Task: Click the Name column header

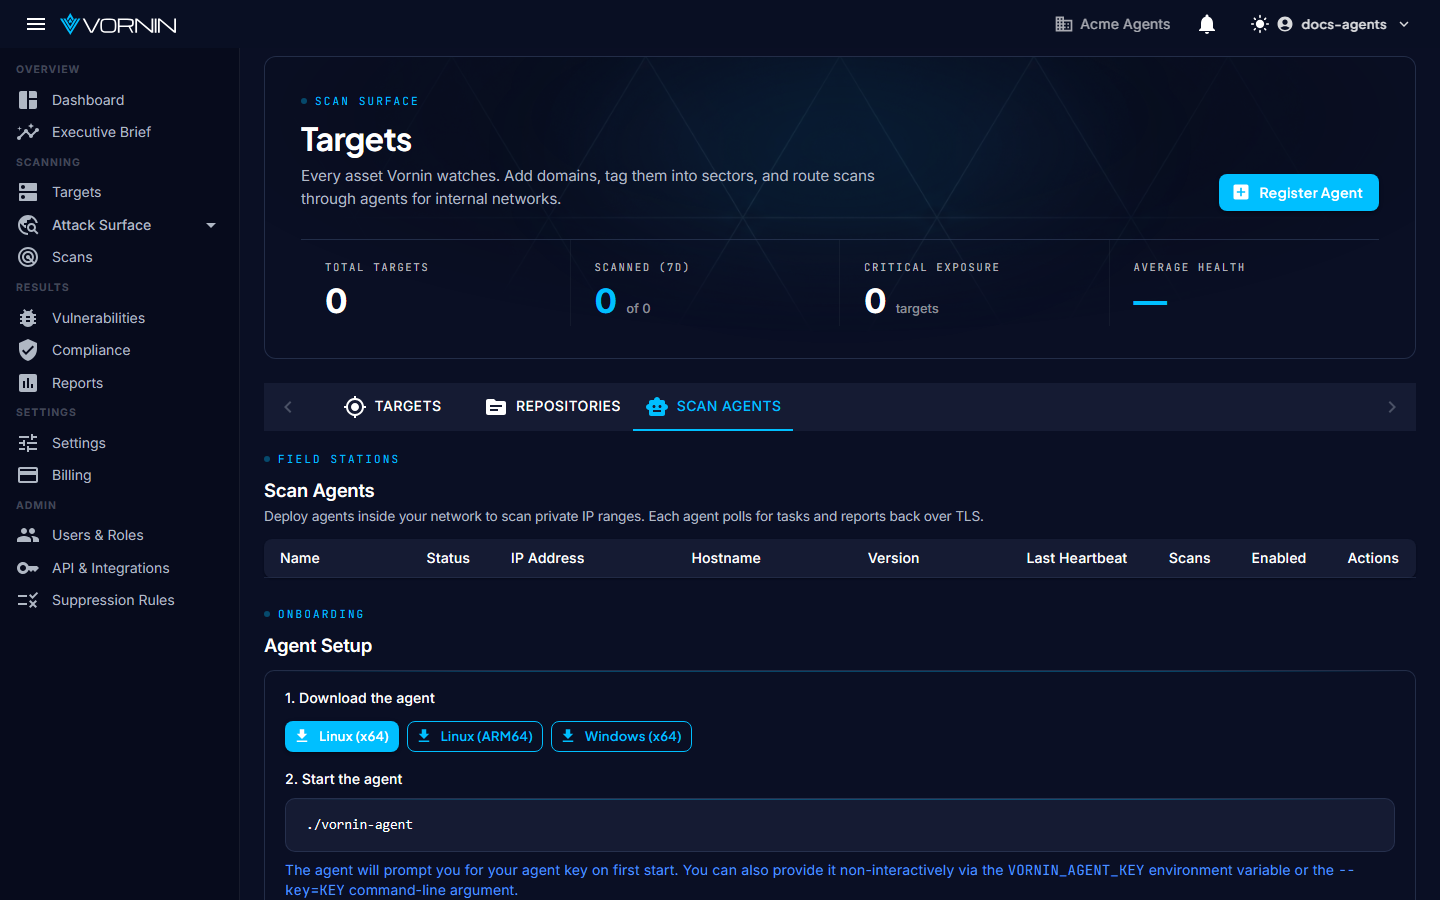Action: click(300, 558)
